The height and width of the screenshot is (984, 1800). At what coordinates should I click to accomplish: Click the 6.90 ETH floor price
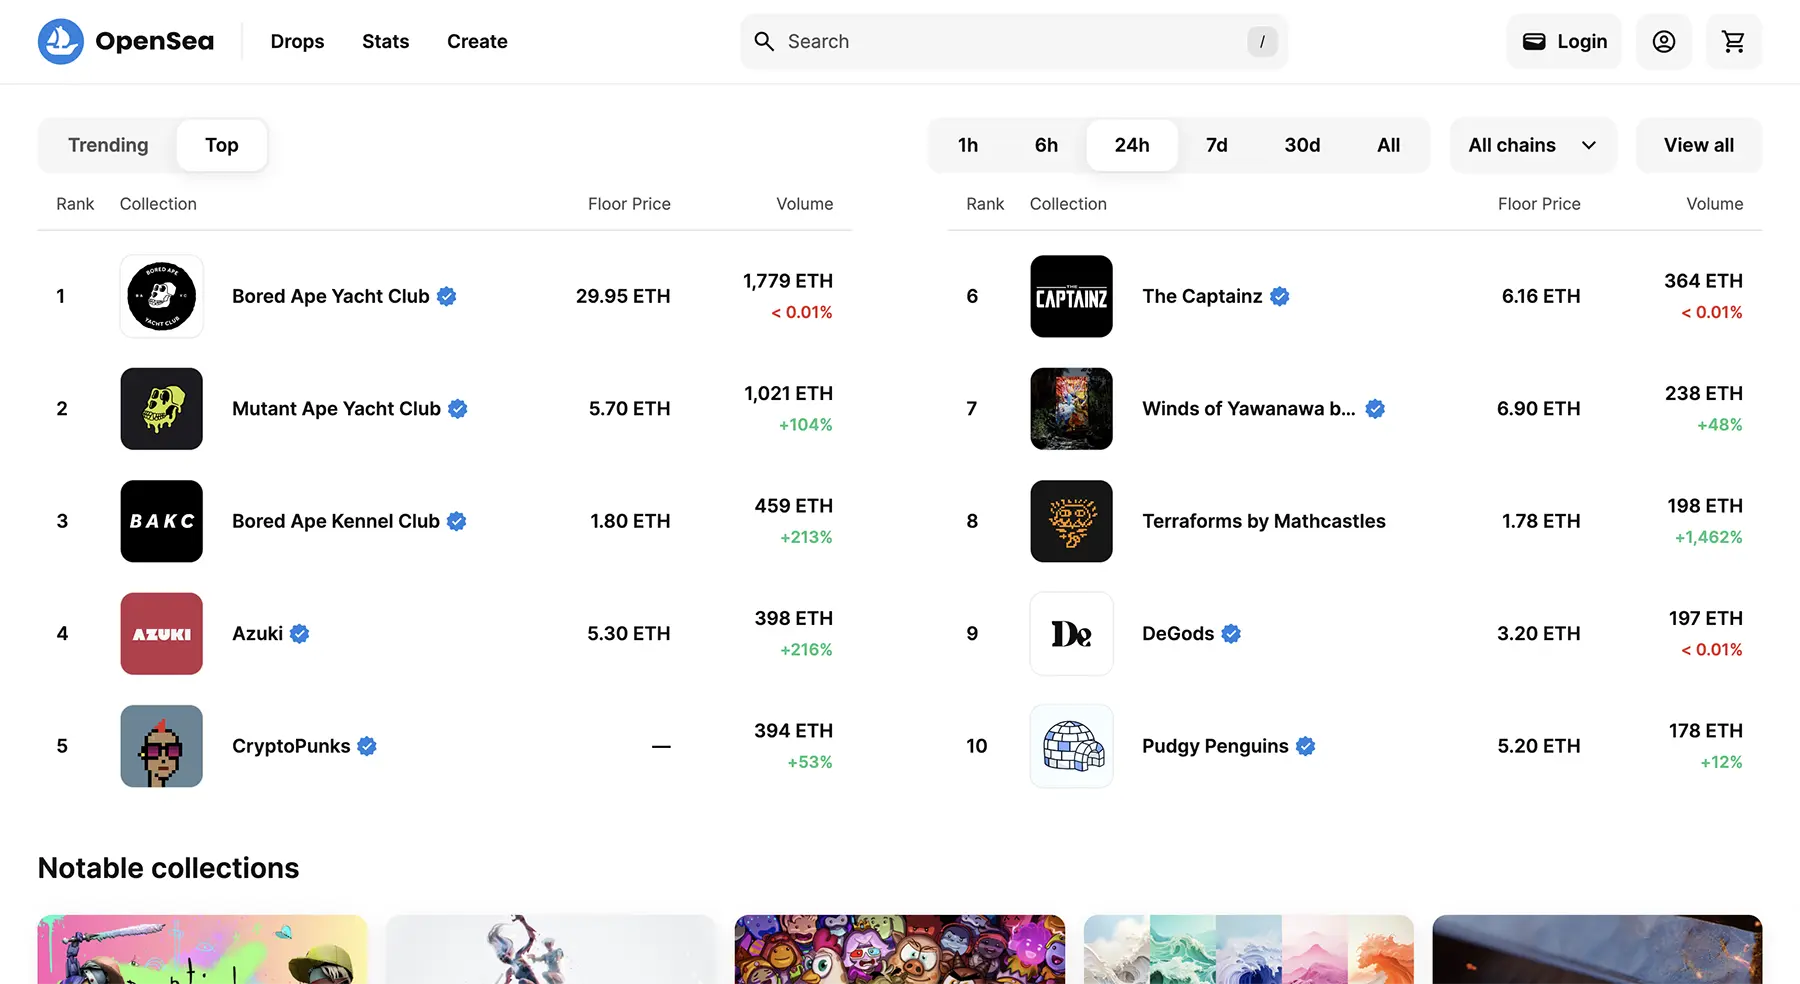[x=1539, y=409]
